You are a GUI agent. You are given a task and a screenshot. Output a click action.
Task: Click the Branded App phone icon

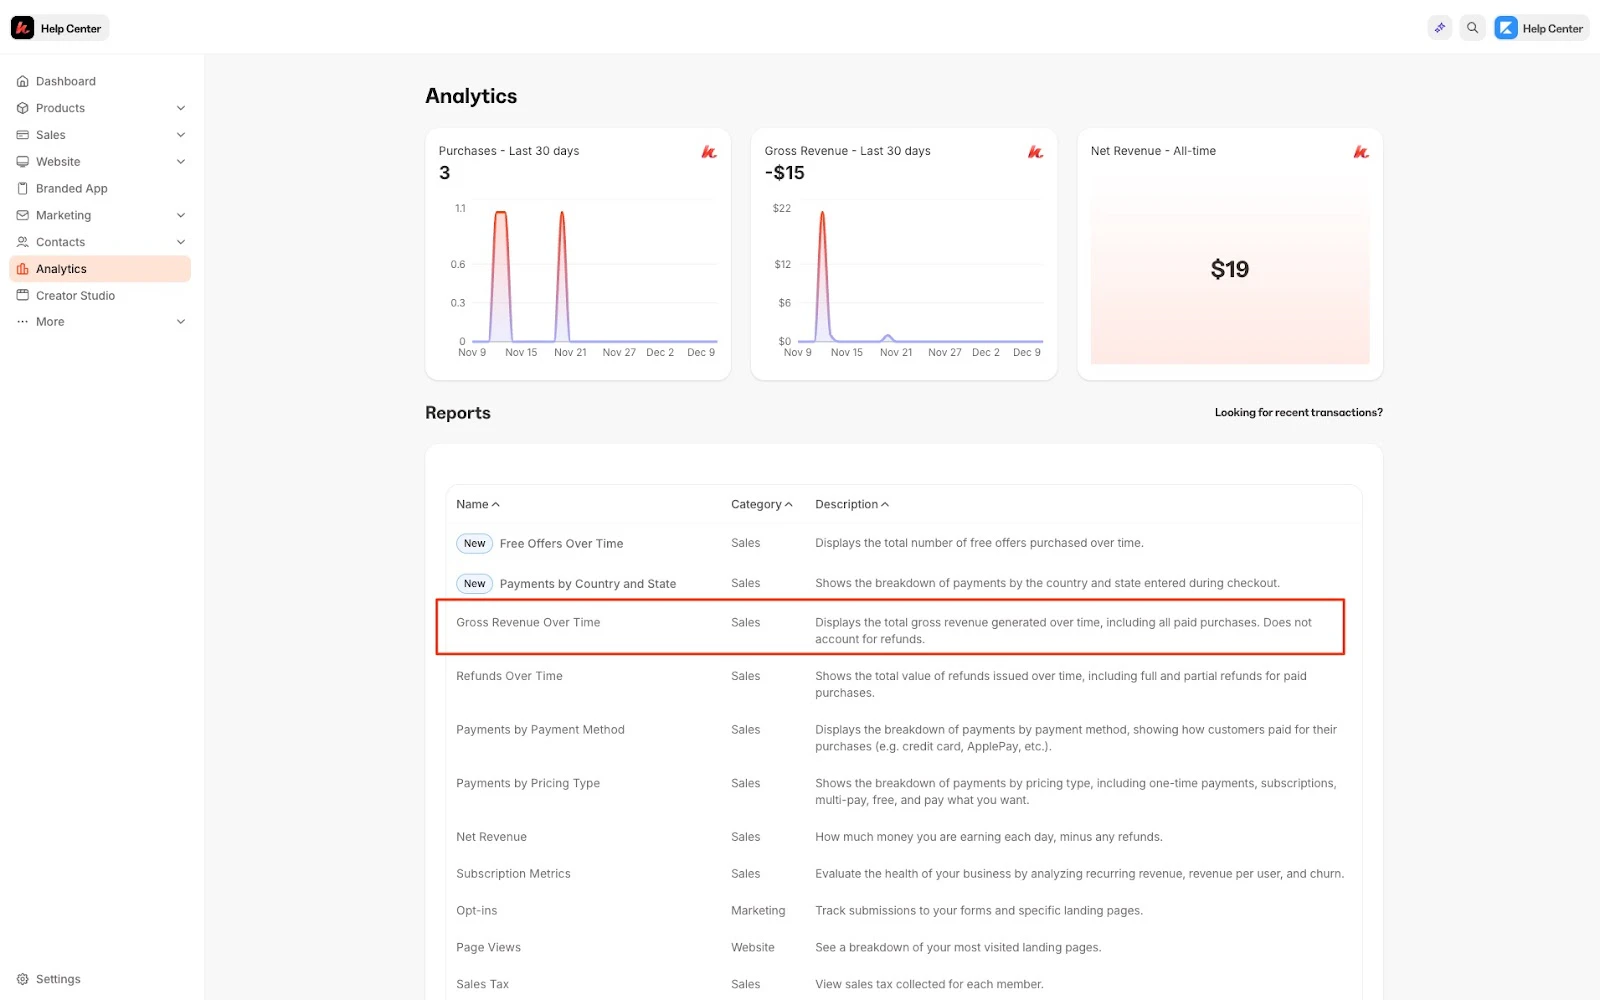pyautogui.click(x=22, y=188)
